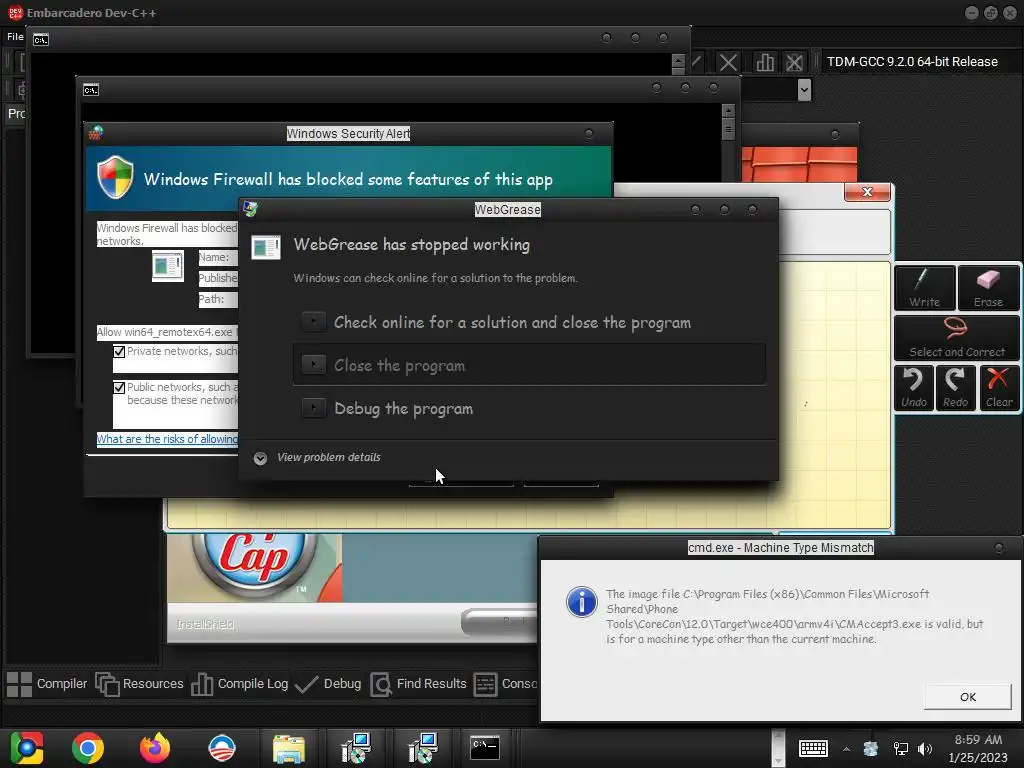Screen dimensions: 1024x768
Task: Click the first installer icon on the taskbar
Action: click(x=356, y=748)
